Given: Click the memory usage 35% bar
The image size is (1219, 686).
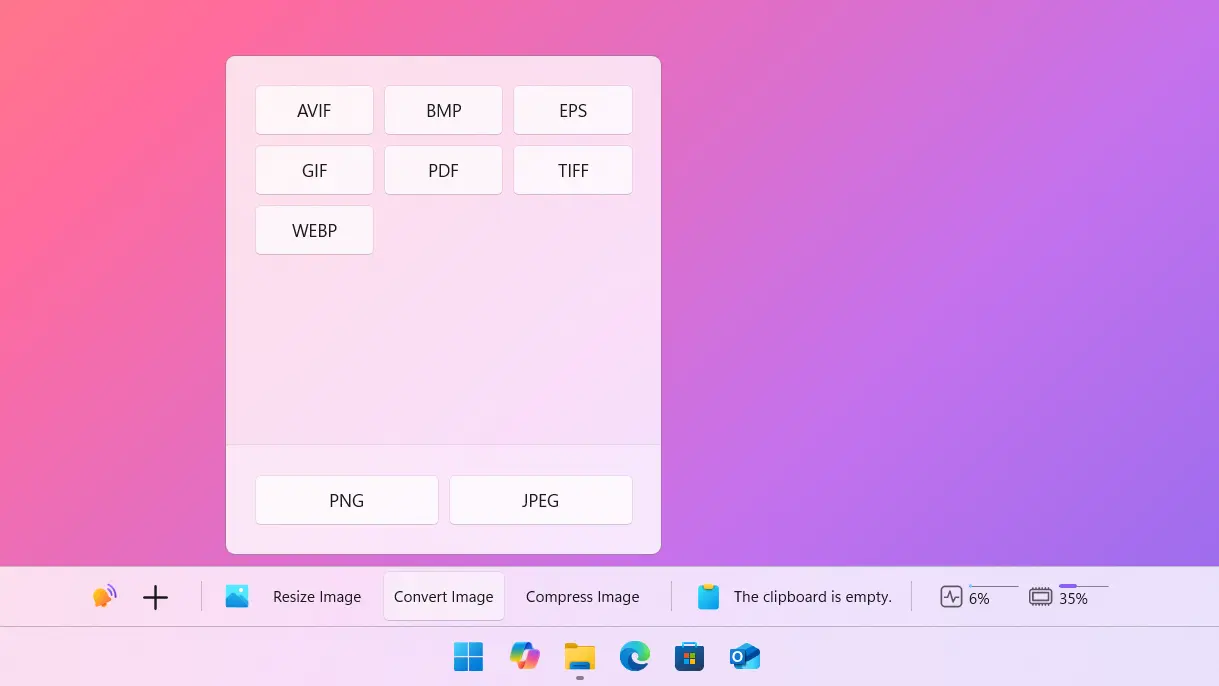Looking at the screenshot, I should point(1084,586).
